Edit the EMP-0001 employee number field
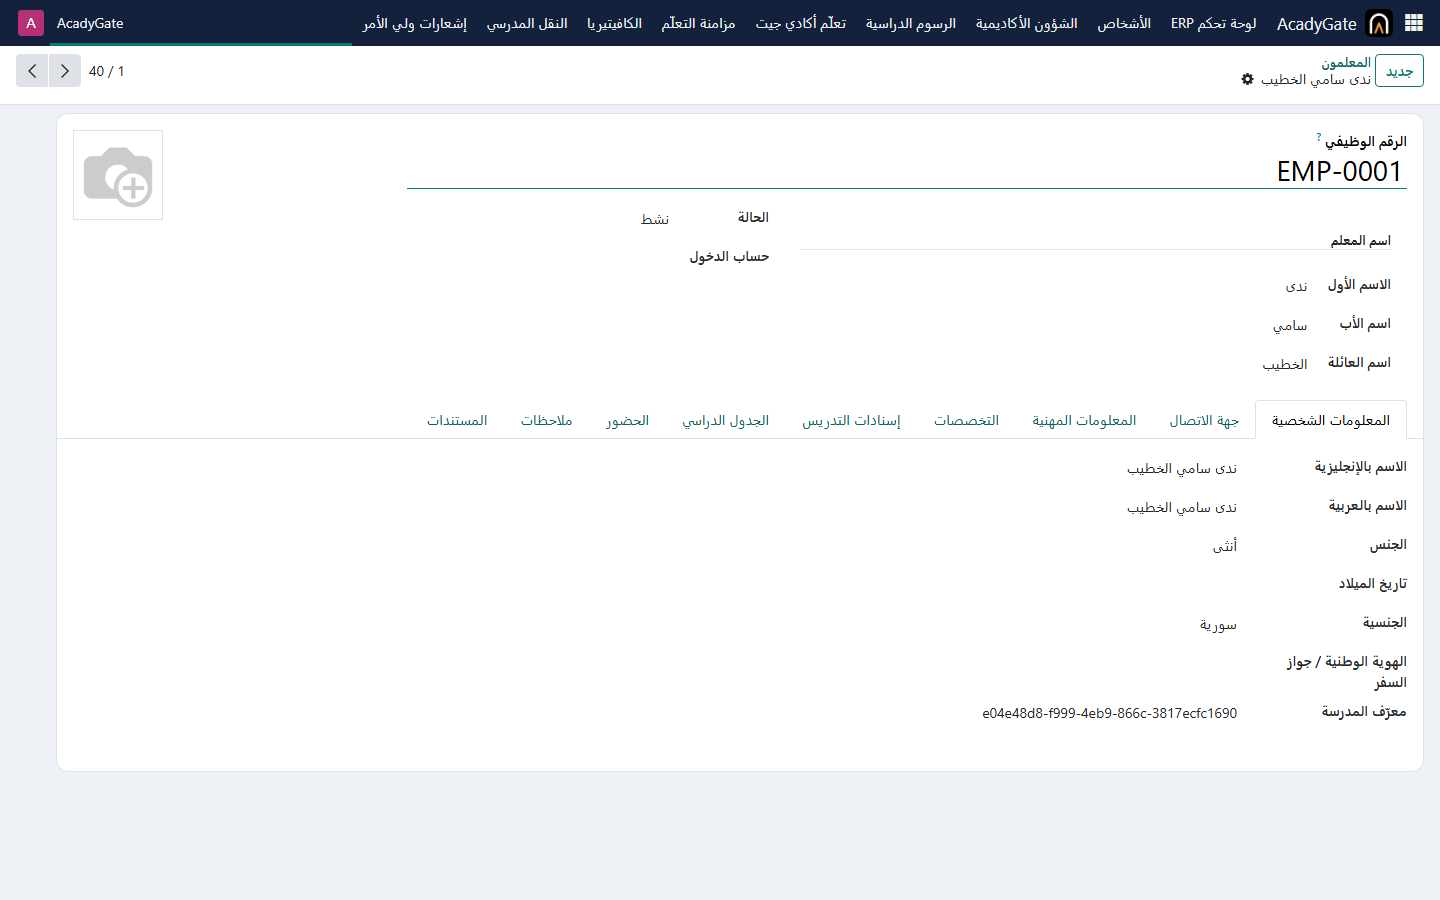 (906, 171)
